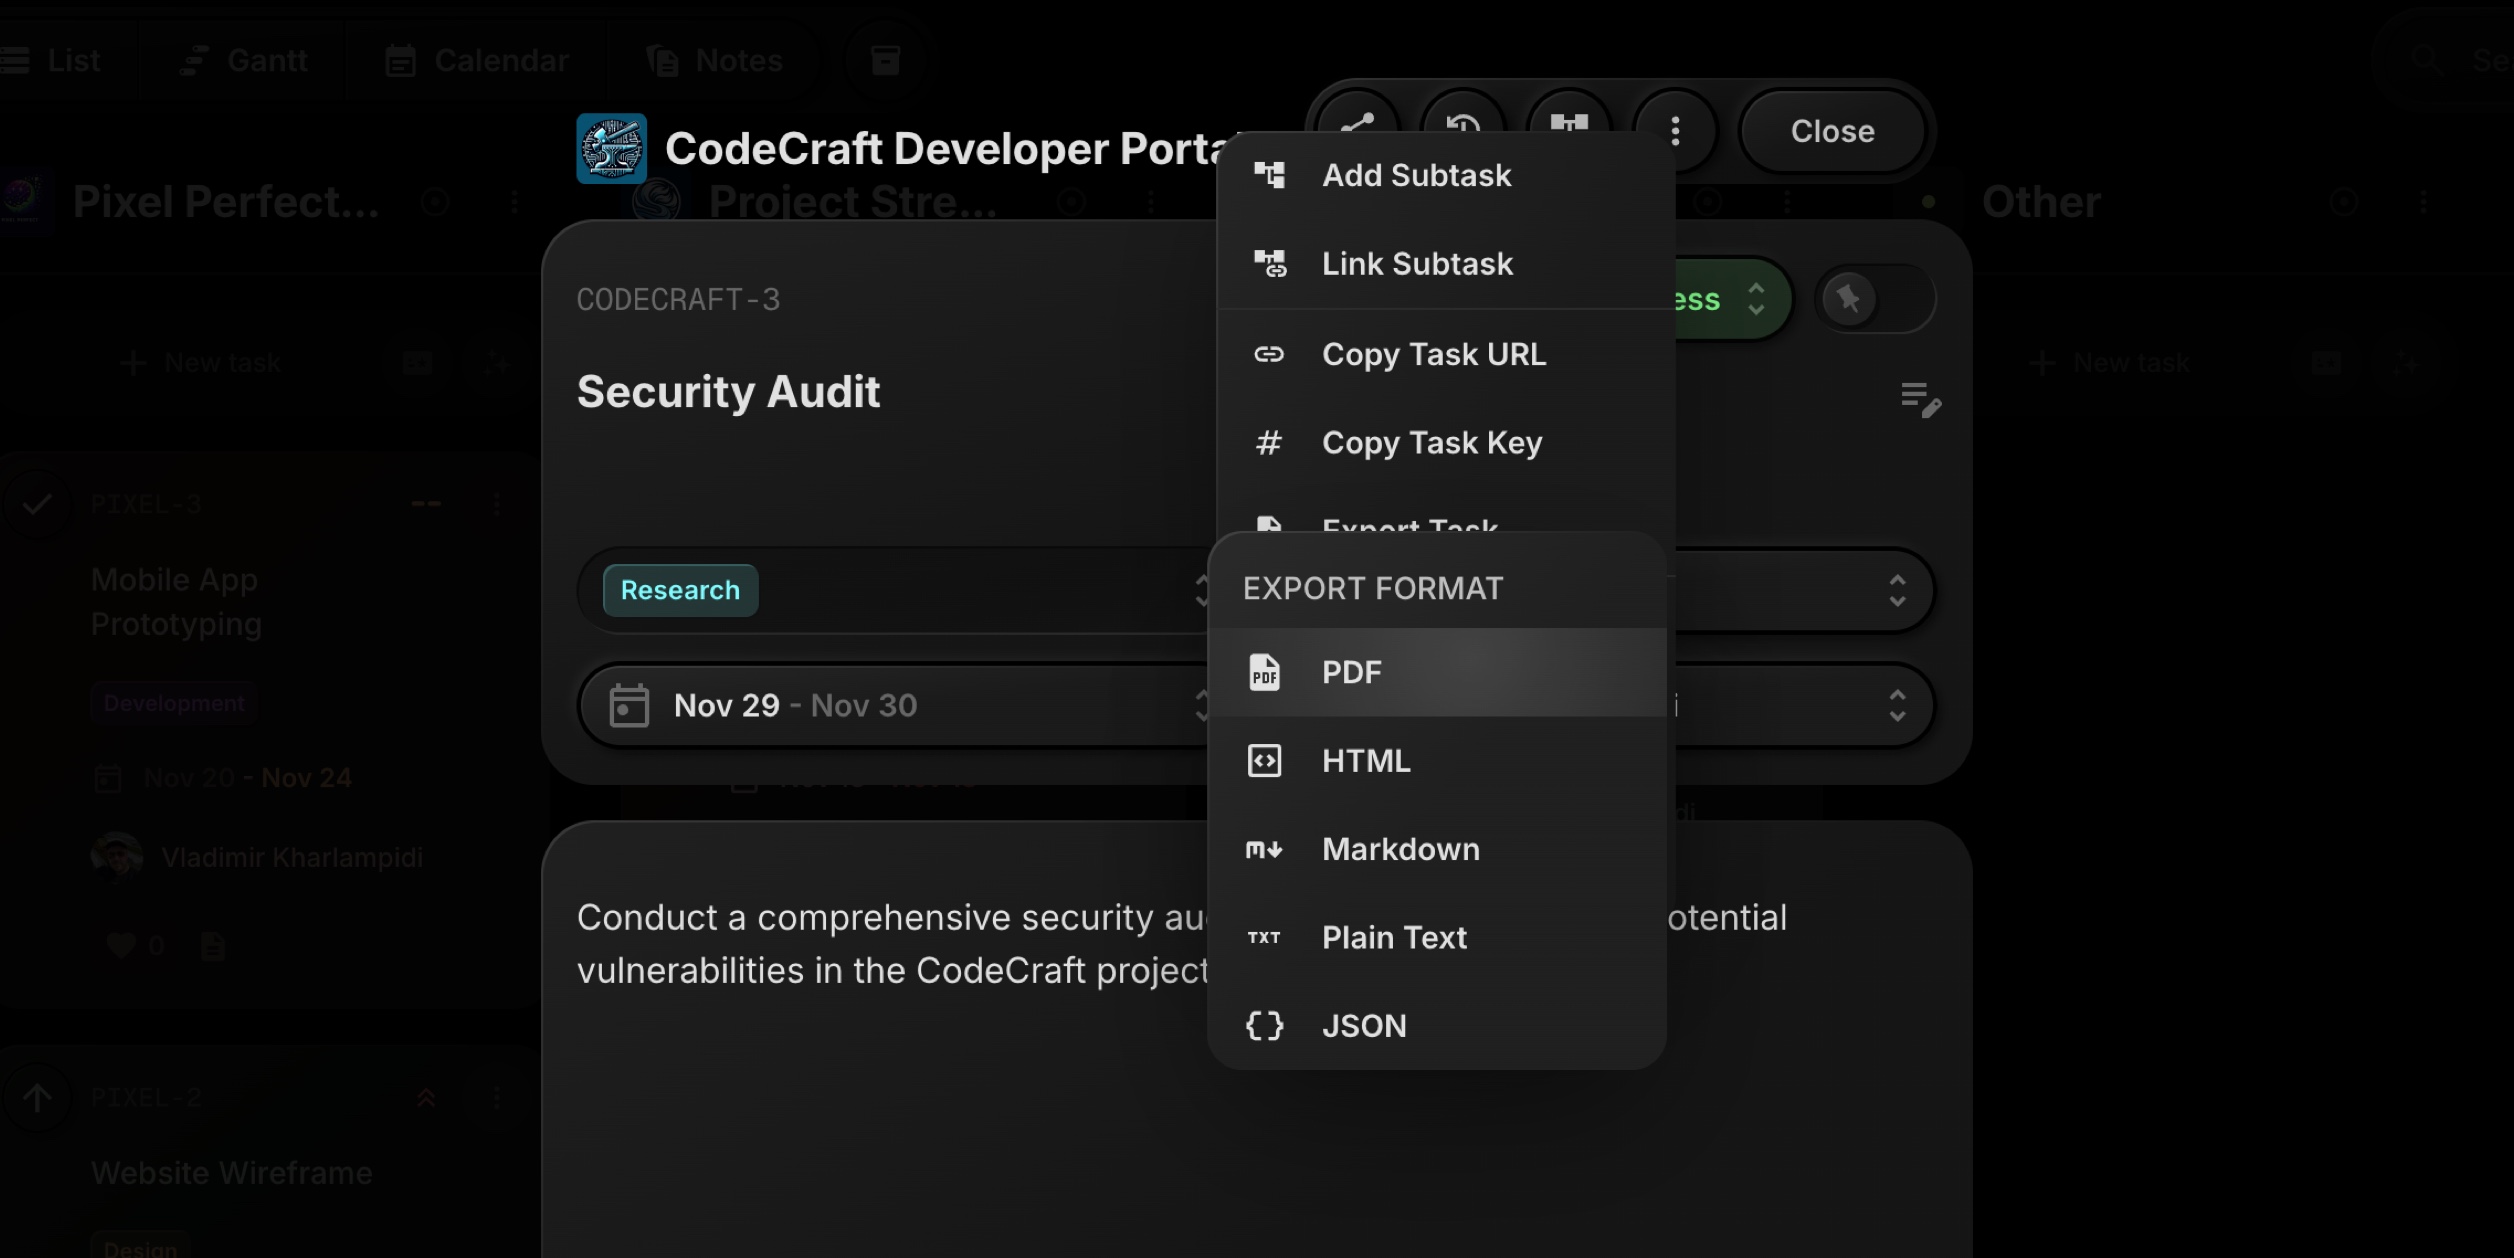Image resolution: width=2514 pixels, height=1258 pixels.
Task: Click the three-dot more options button
Action: pos(1675,131)
